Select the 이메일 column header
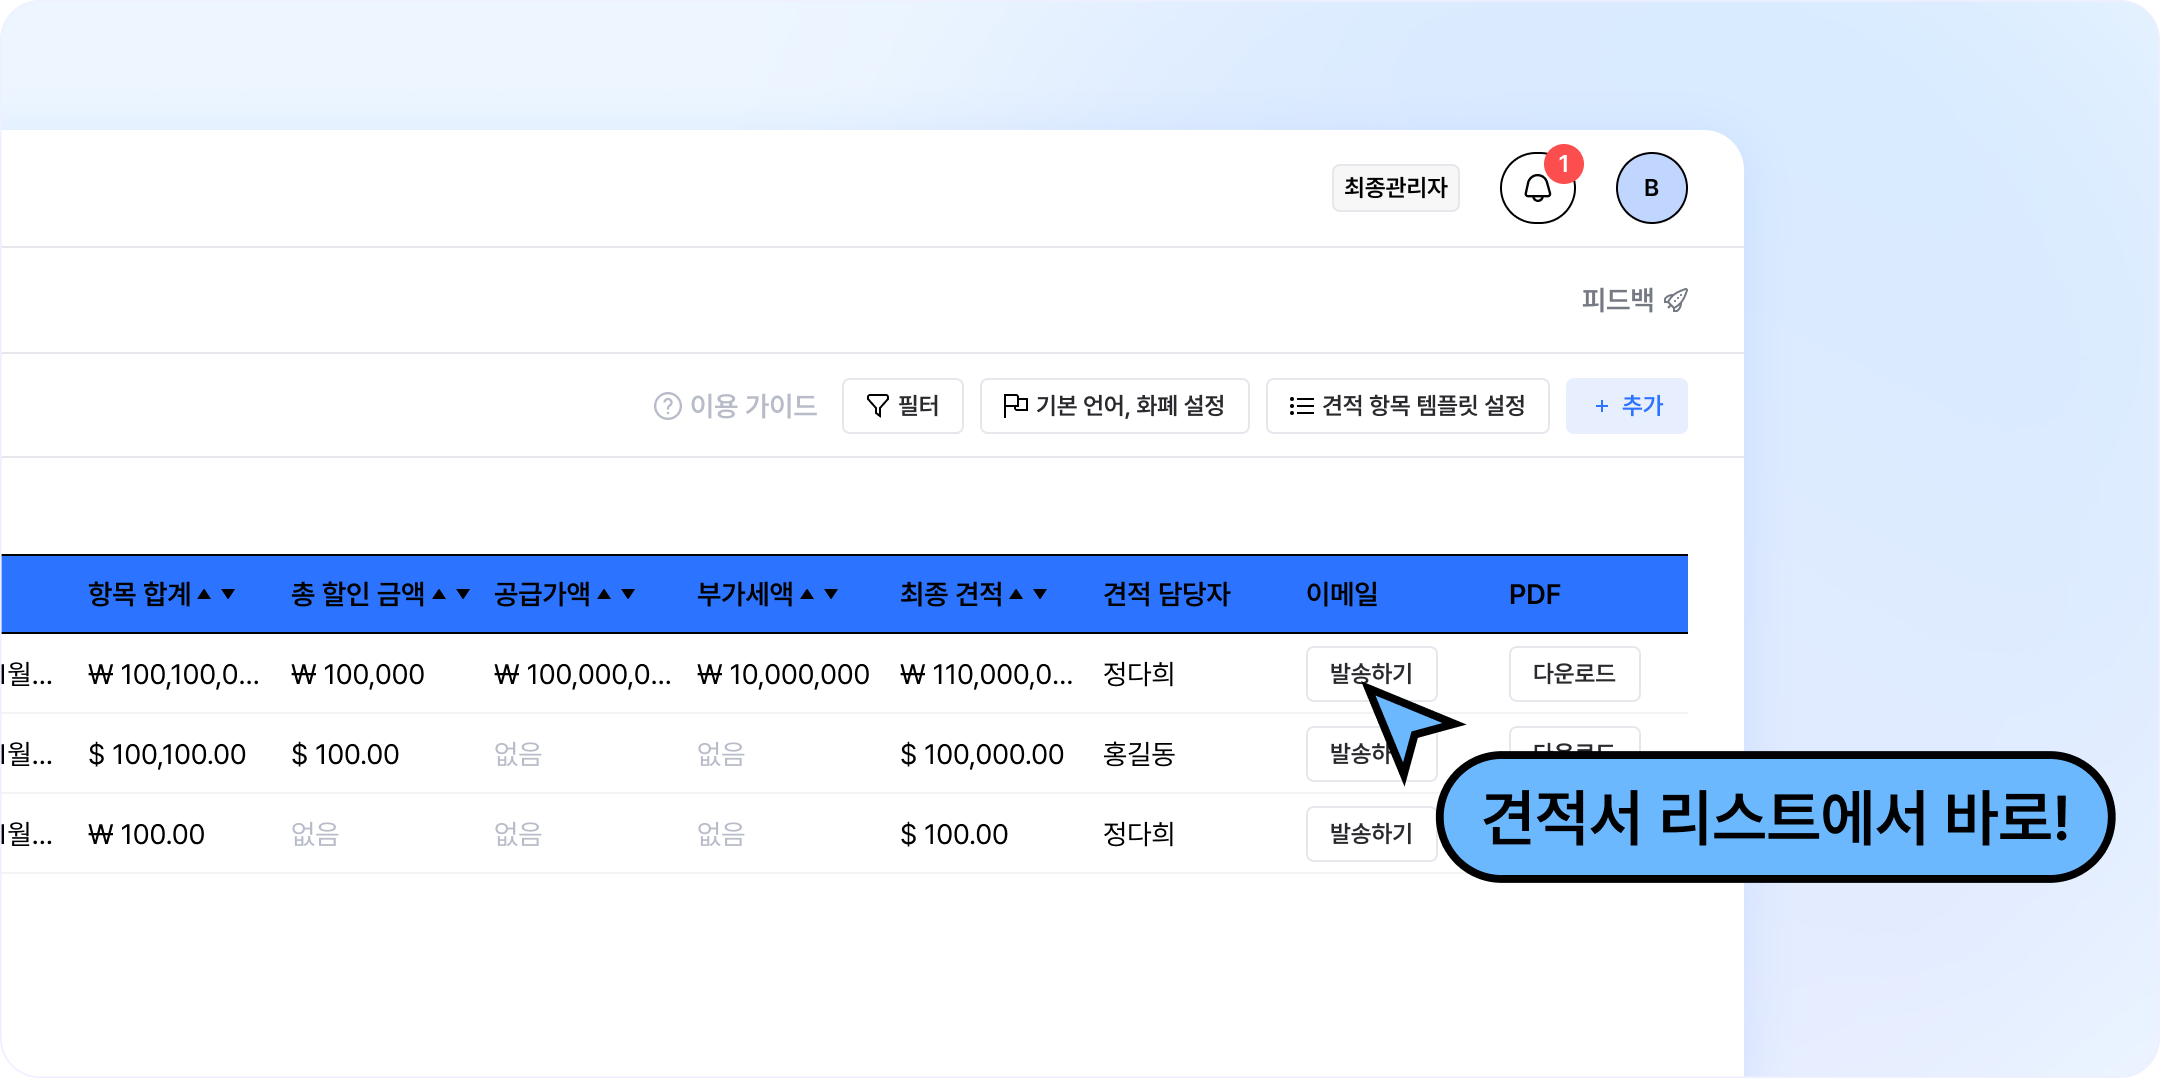This screenshot has height=1078, width=2160. pos(1342,594)
